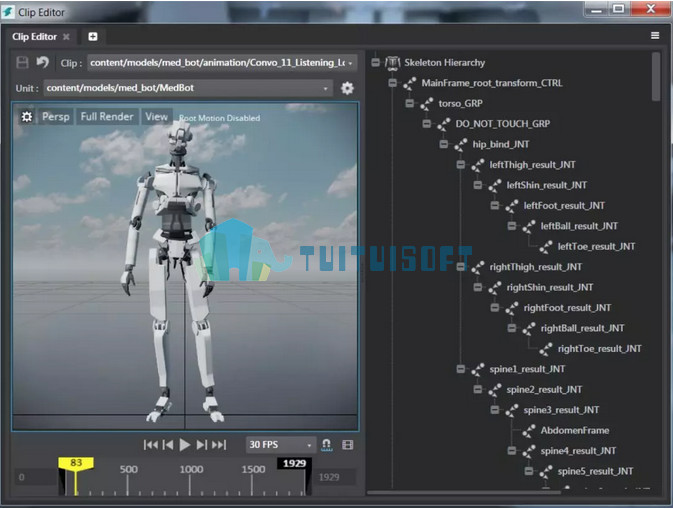Open the Full Render mode menu
This screenshot has width=673, height=509.
tap(107, 117)
